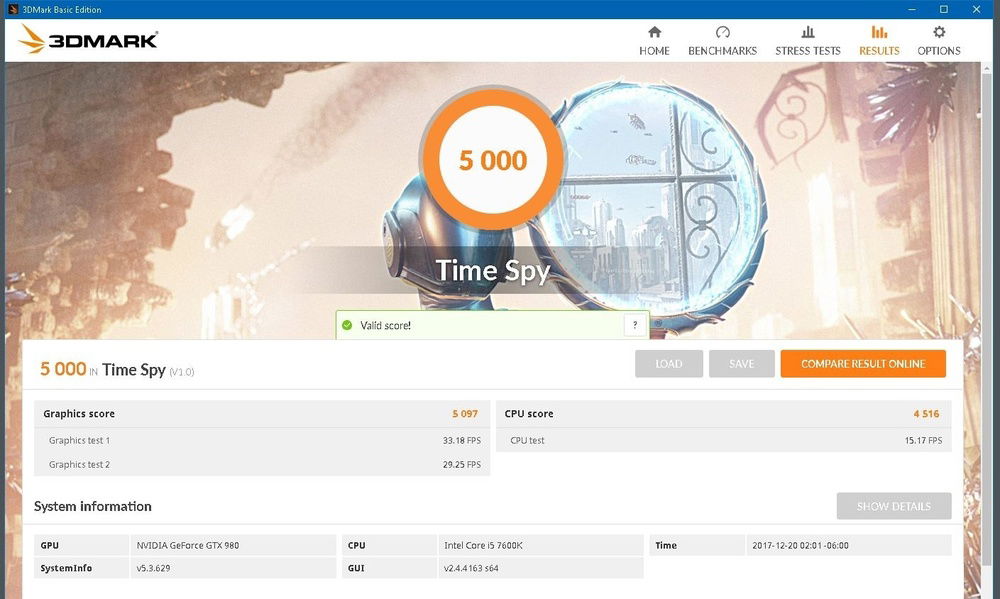Click the Graphics score header row
Screen dimensions: 1000x599
click(261, 414)
